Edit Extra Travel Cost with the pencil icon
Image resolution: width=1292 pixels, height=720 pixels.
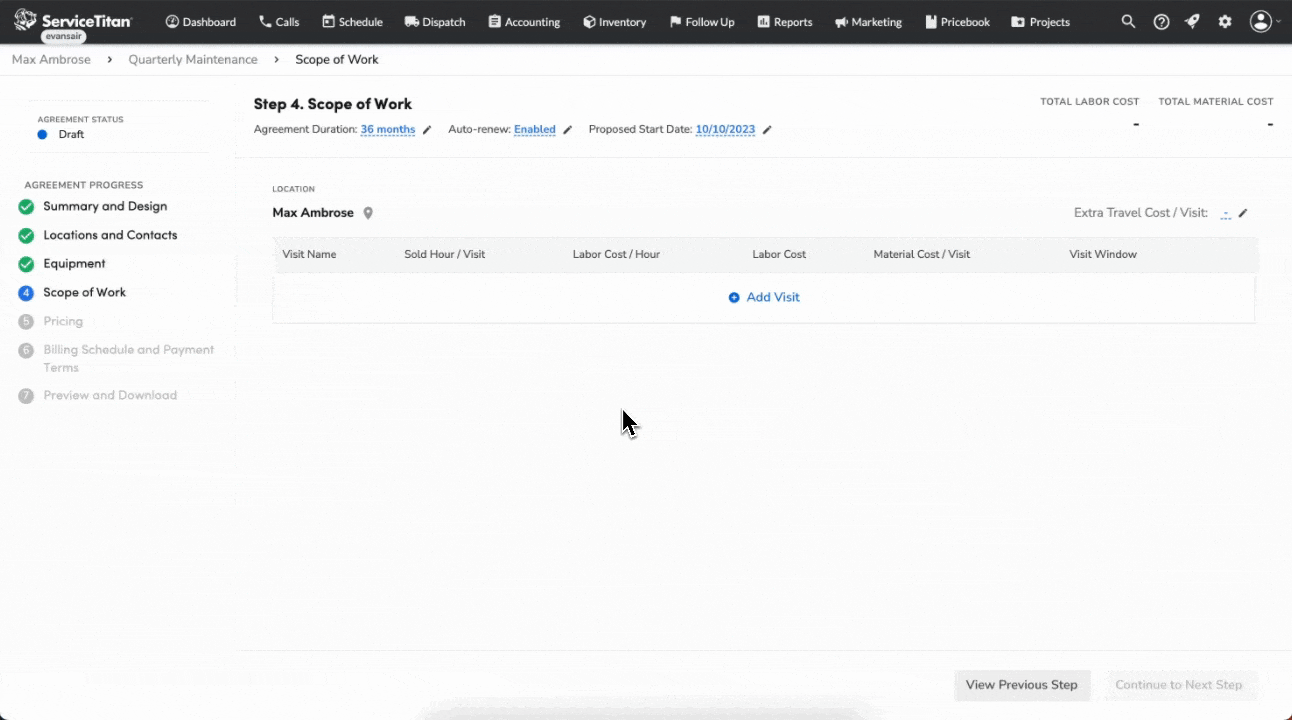pos(1243,213)
